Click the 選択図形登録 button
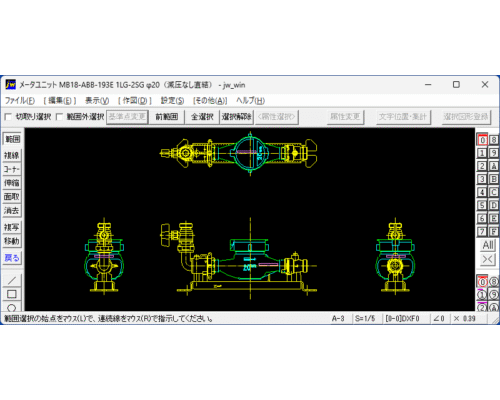The image size is (500, 400). (466, 117)
